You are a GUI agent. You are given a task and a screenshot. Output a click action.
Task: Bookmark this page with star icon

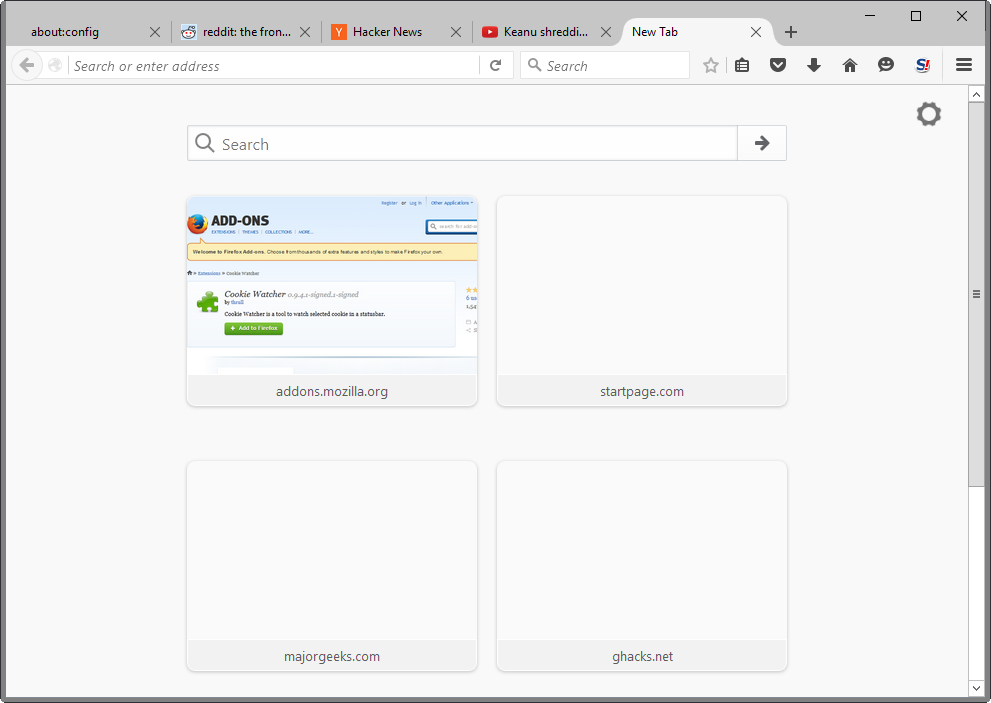711,65
